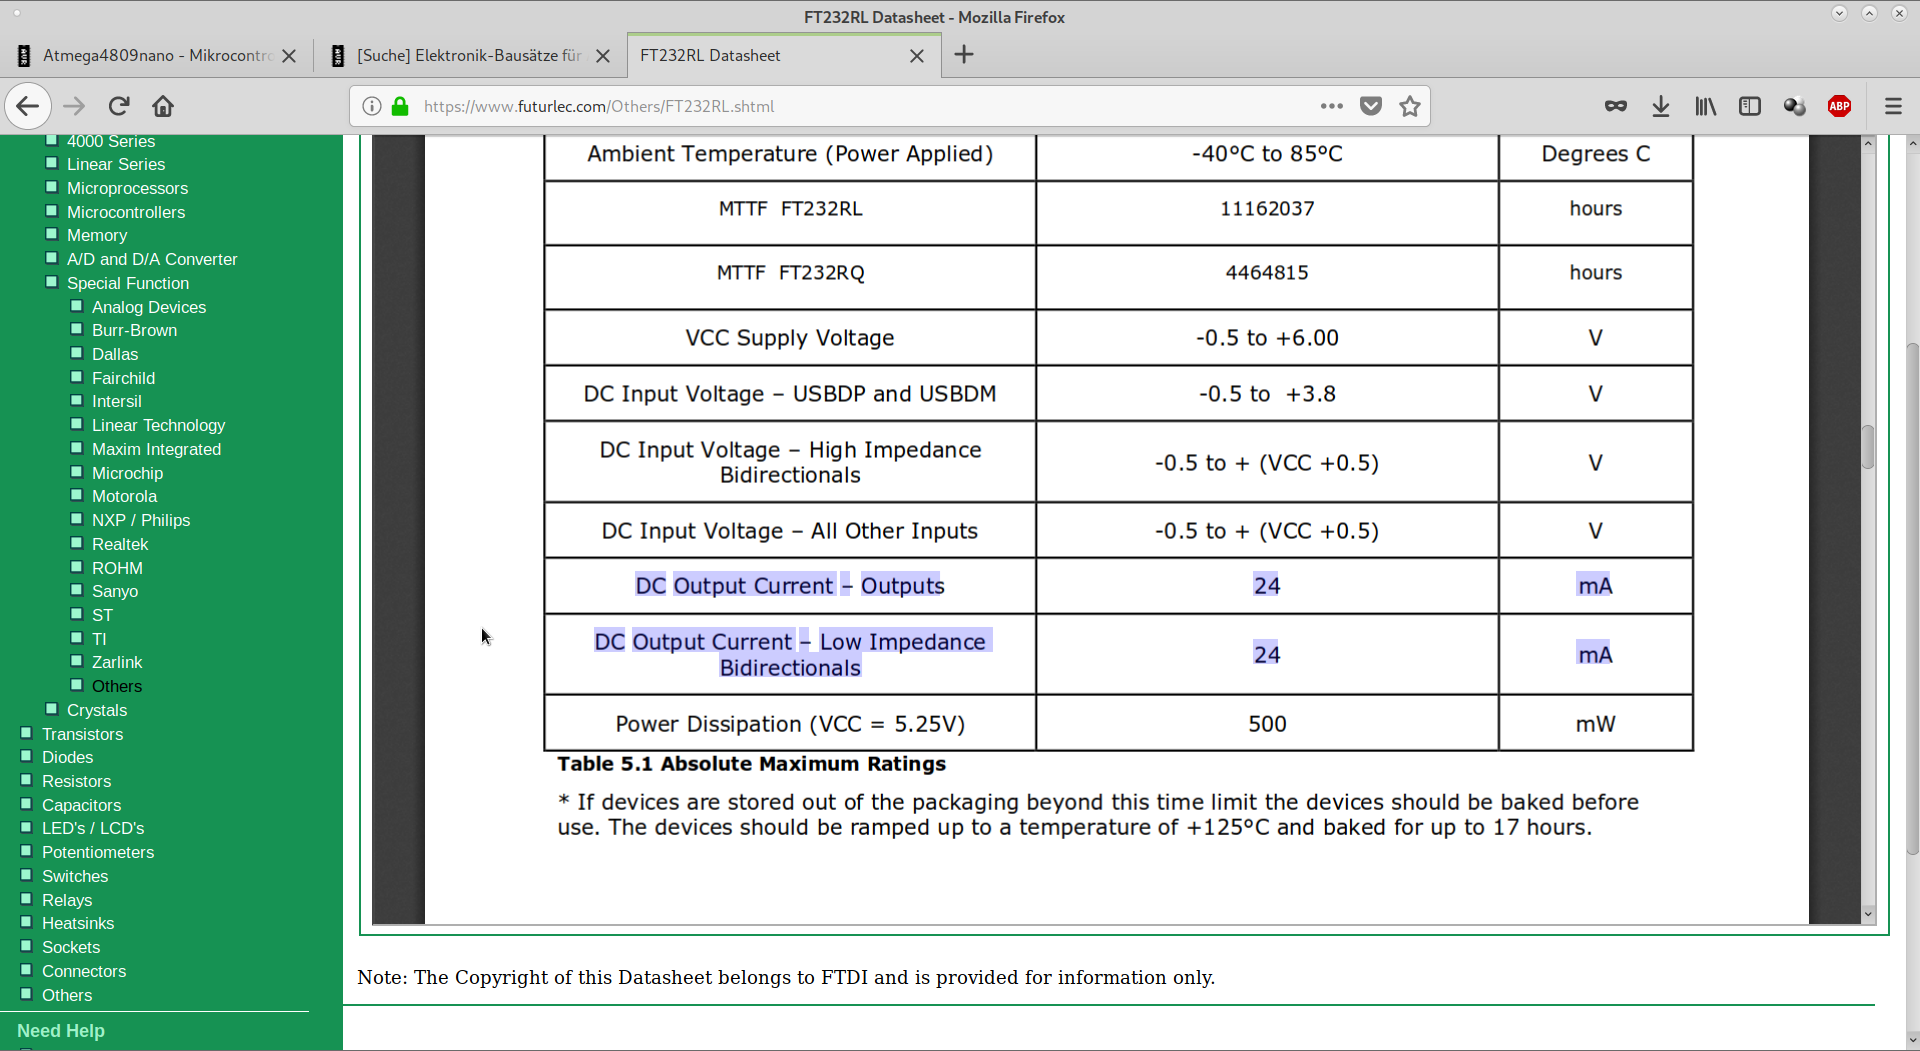Open the Connectors category
The width and height of the screenshot is (1920, 1051).
(x=84, y=971)
